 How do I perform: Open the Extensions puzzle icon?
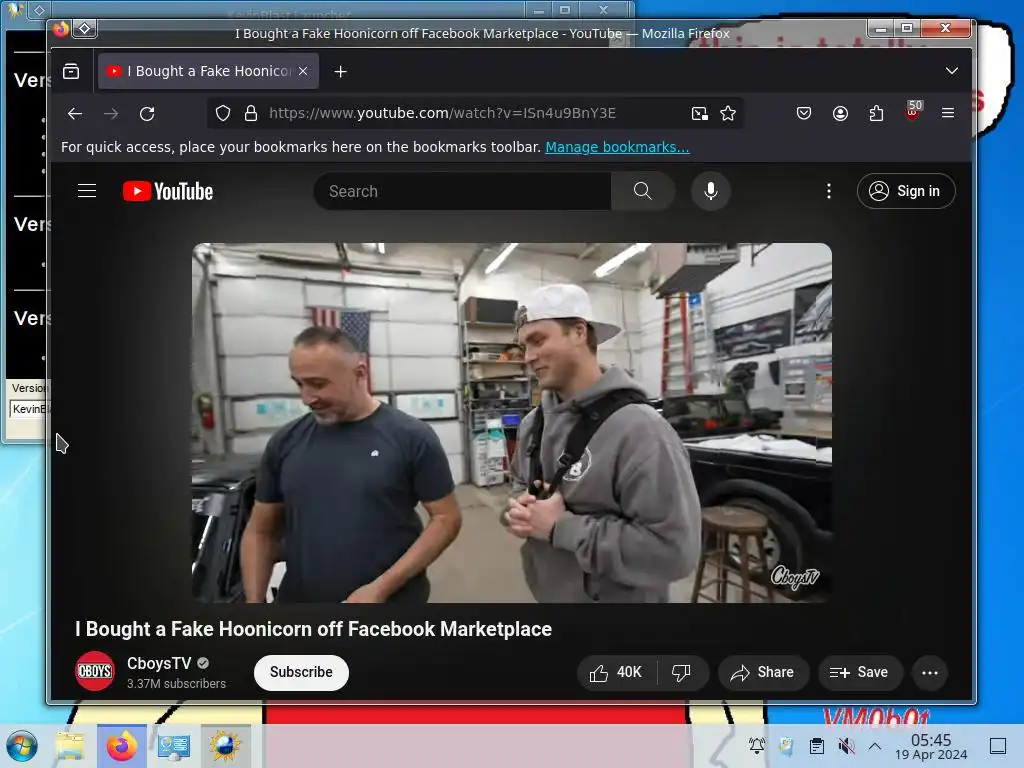point(876,114)
